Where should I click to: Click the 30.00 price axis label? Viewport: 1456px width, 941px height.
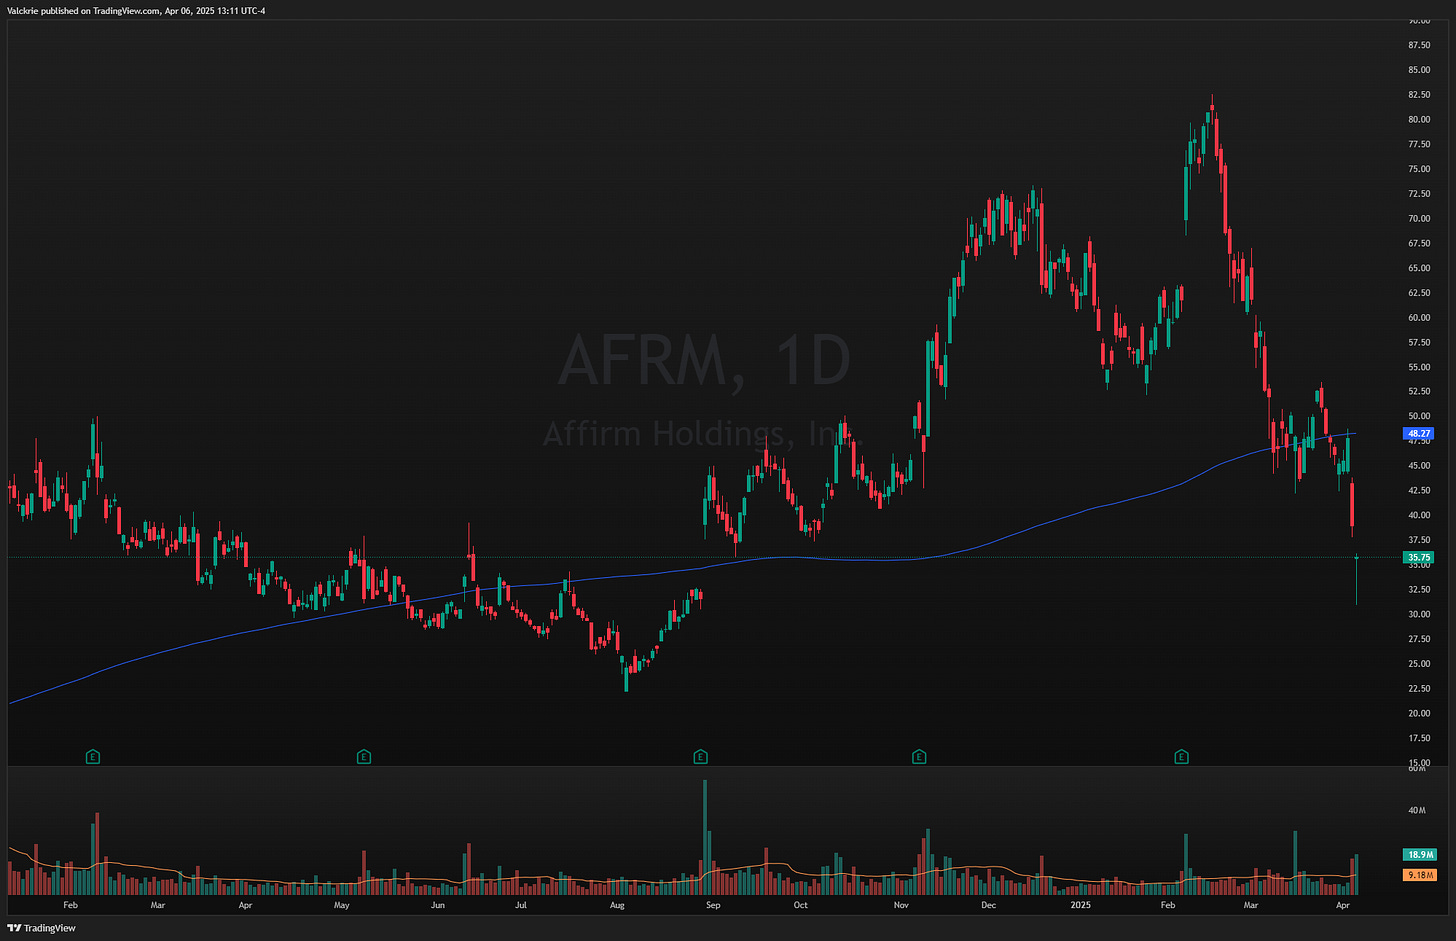tap(1419, 614)
